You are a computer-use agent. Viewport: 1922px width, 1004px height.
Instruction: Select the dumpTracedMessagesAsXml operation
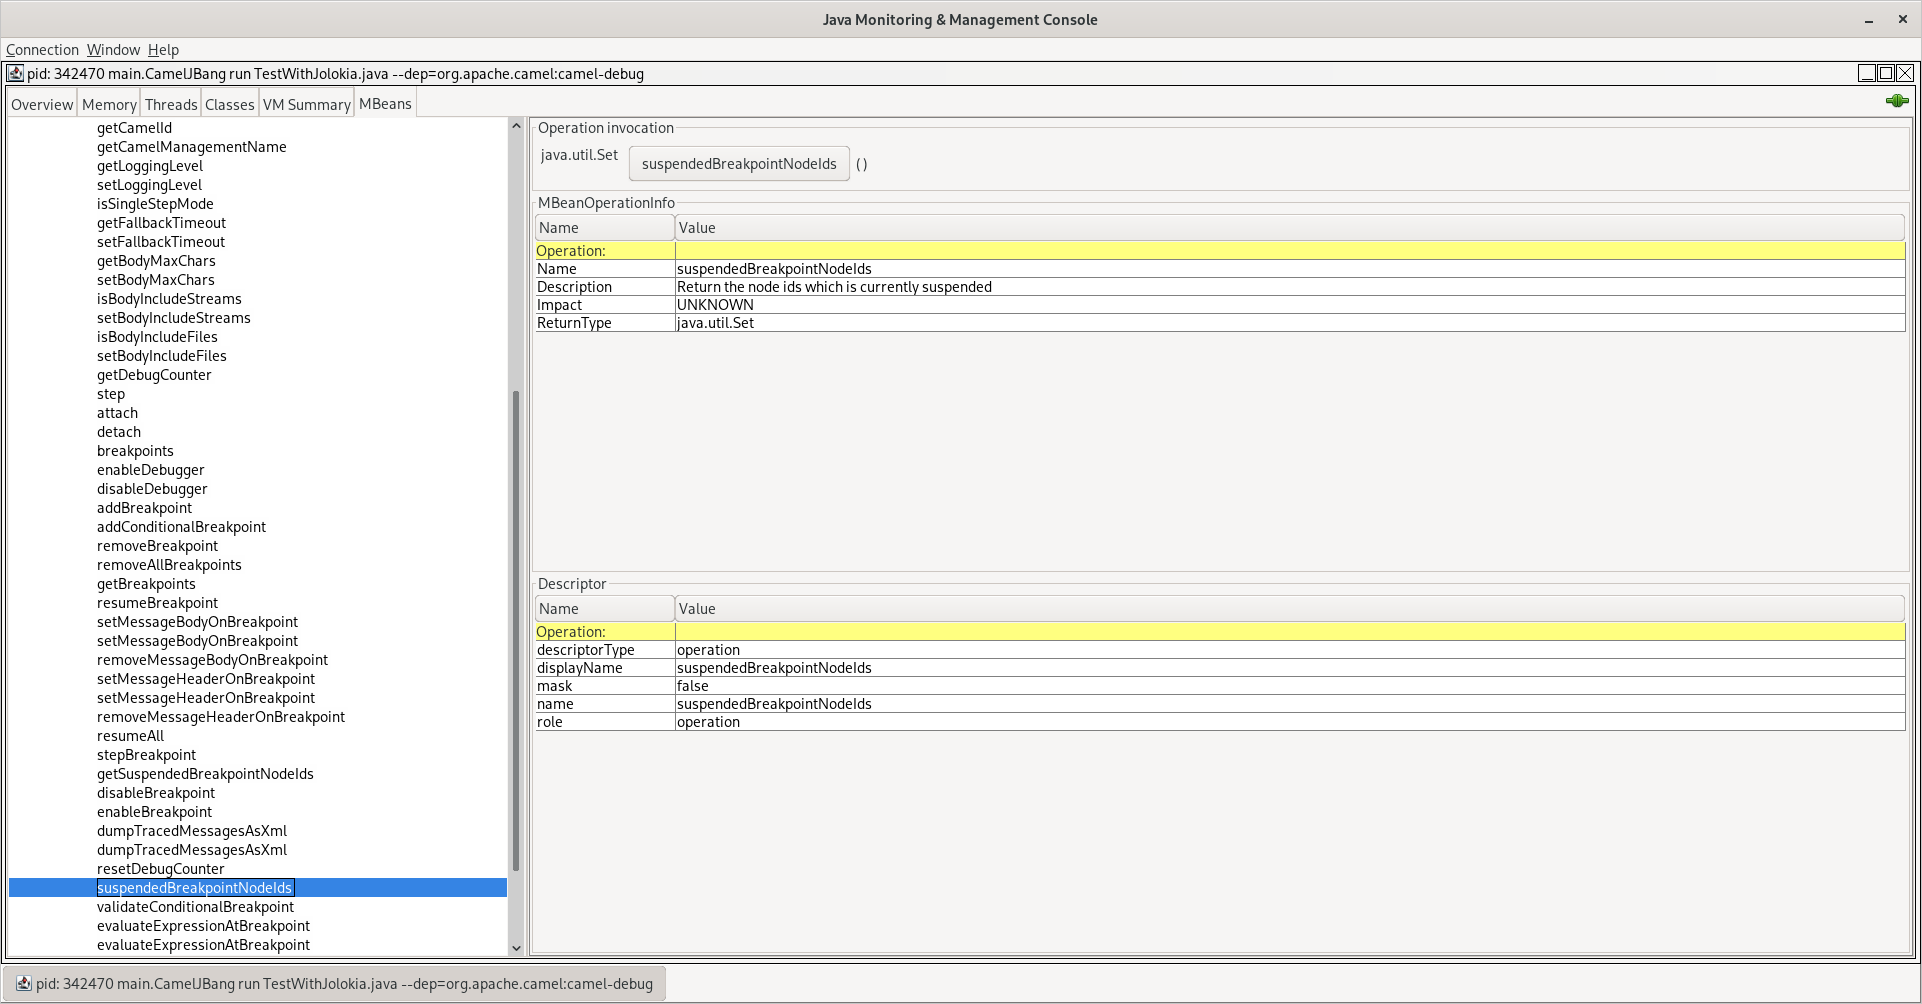[x=191, y=830]
